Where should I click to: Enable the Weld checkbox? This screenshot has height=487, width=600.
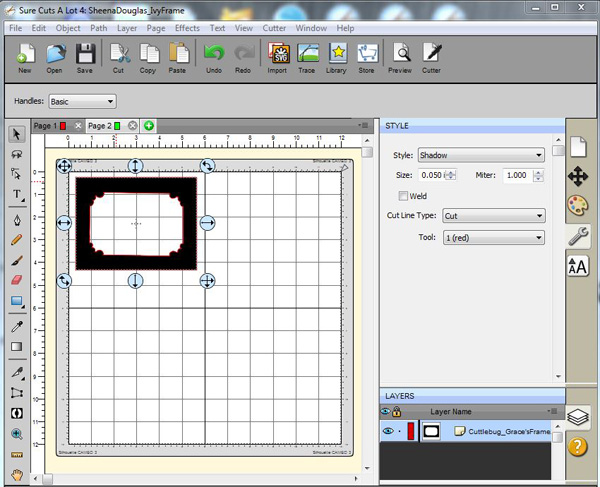[x=404, y=196]
